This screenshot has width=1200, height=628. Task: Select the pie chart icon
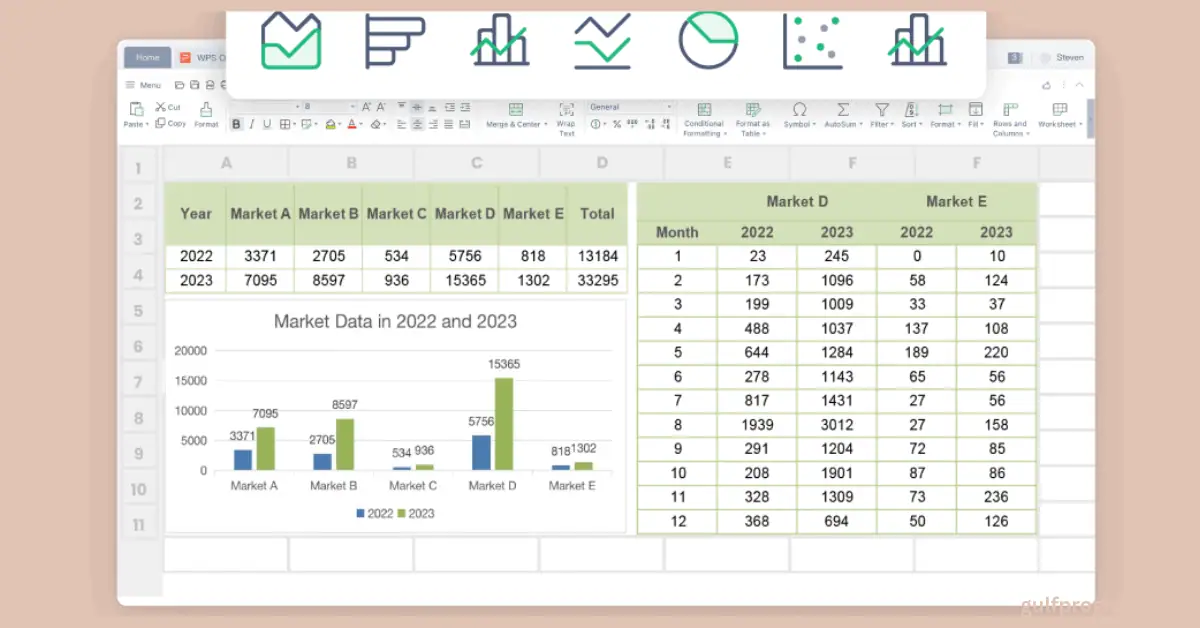tap(708, 41)
